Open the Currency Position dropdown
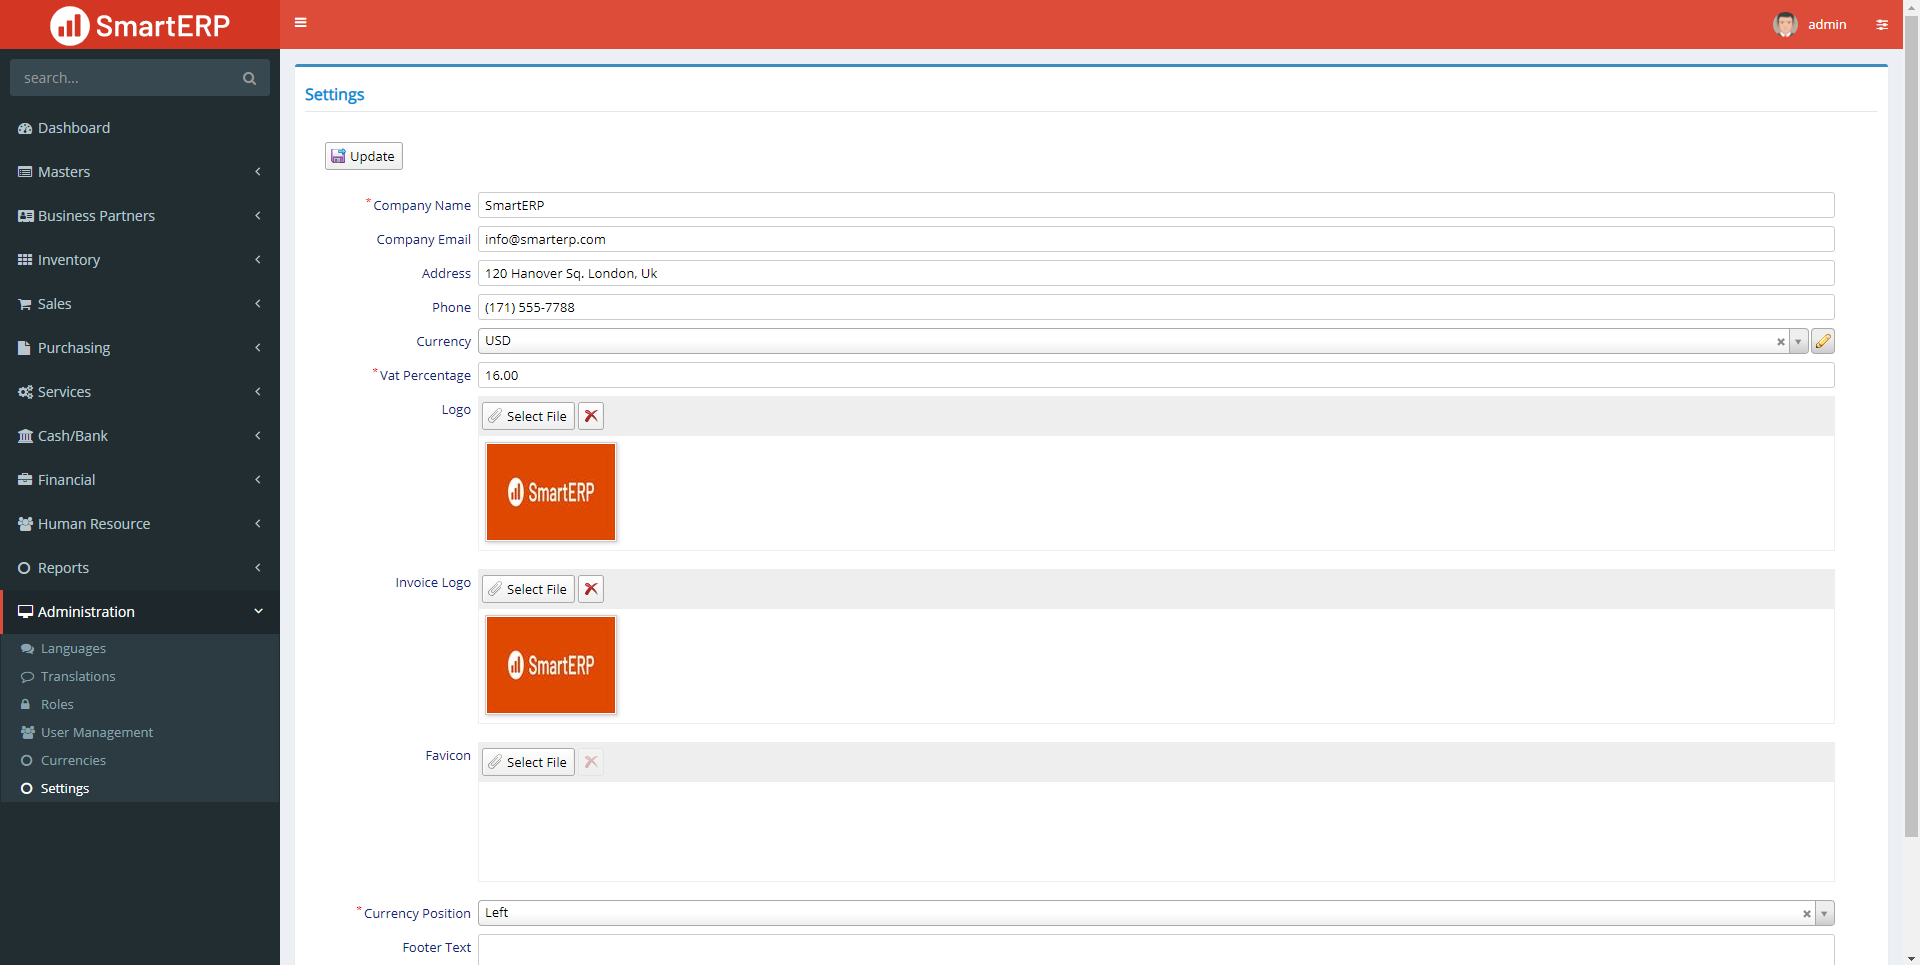1920x965 pixels. (1825, 913)
